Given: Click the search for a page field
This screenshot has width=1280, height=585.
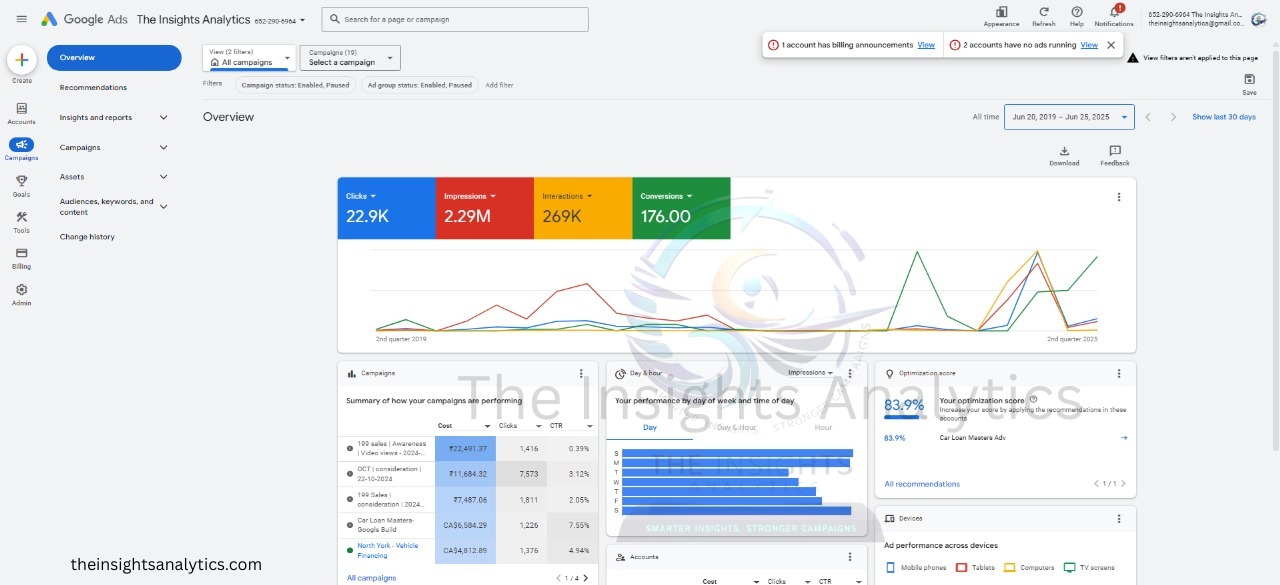Looking at the screenshot, I should (x=455, y=19).
